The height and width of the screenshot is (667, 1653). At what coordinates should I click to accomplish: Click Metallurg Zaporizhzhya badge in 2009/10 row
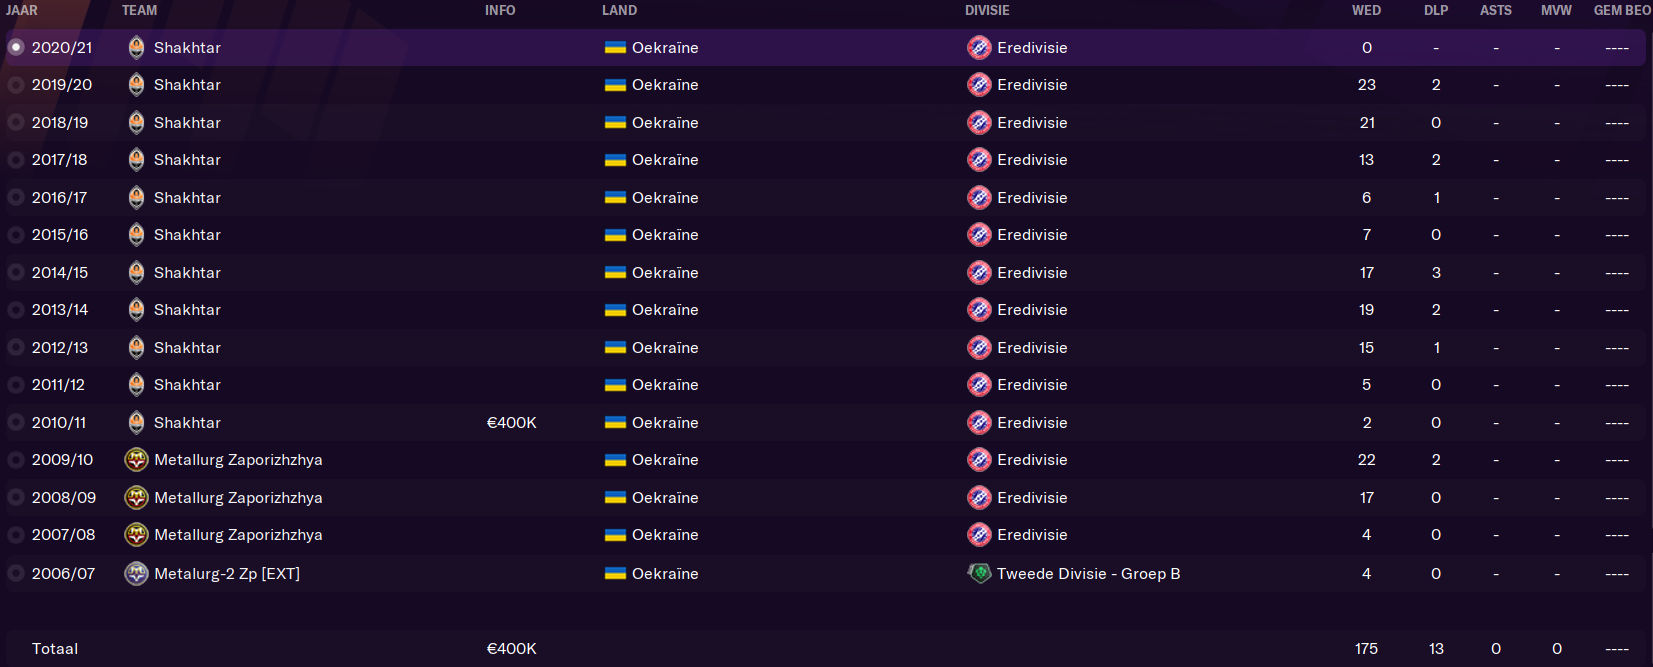coord(136,460)
